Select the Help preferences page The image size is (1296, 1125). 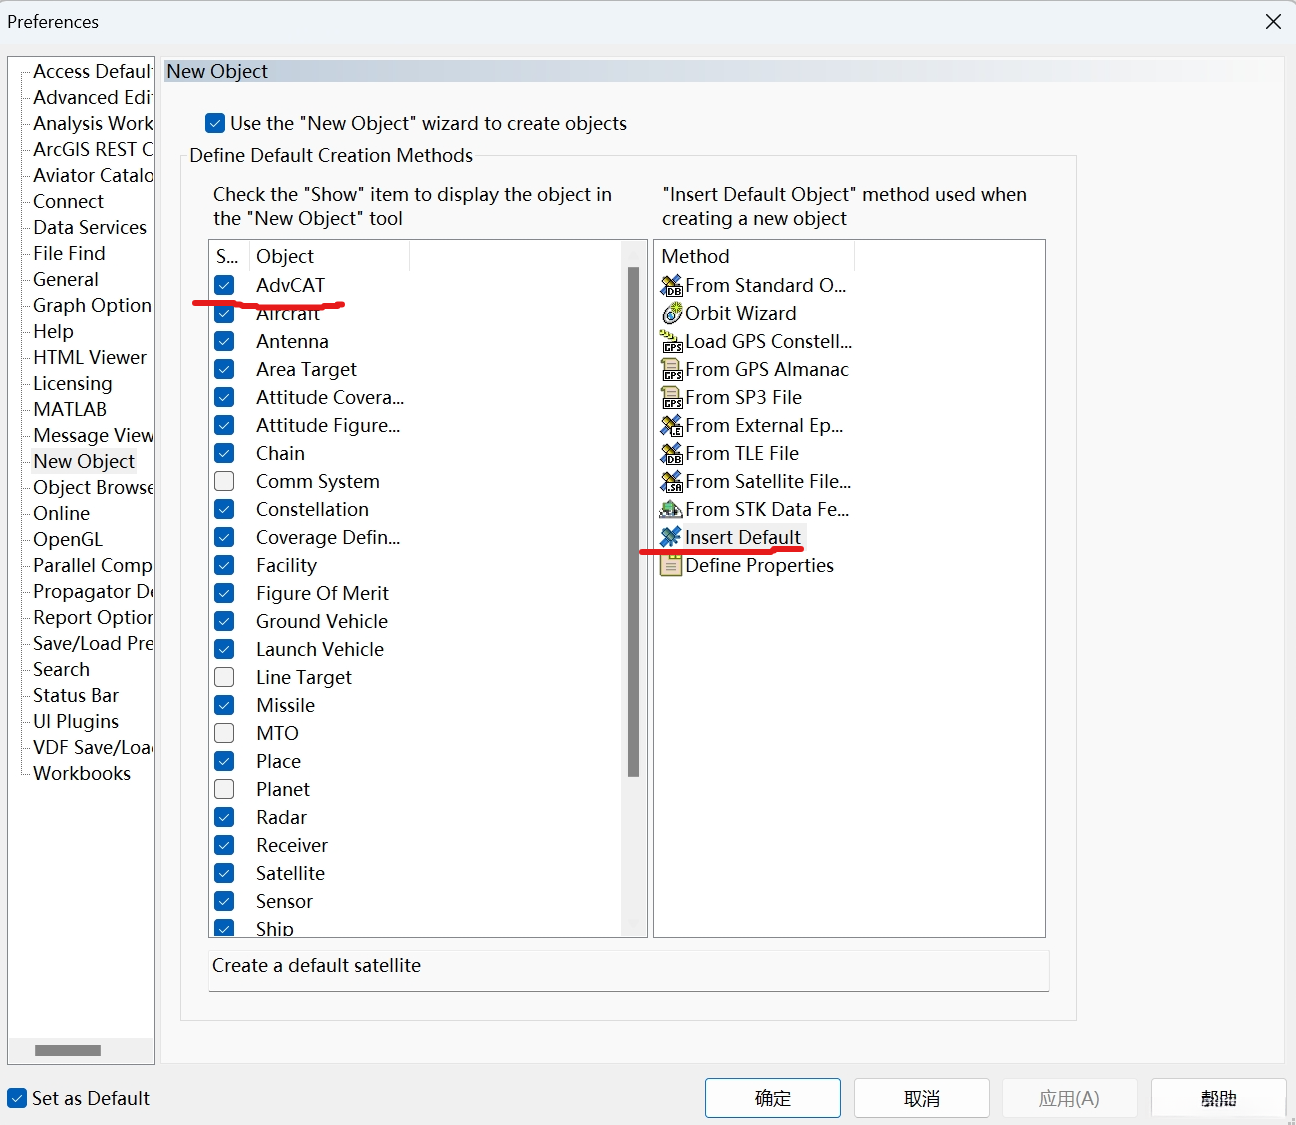[53, 331]
